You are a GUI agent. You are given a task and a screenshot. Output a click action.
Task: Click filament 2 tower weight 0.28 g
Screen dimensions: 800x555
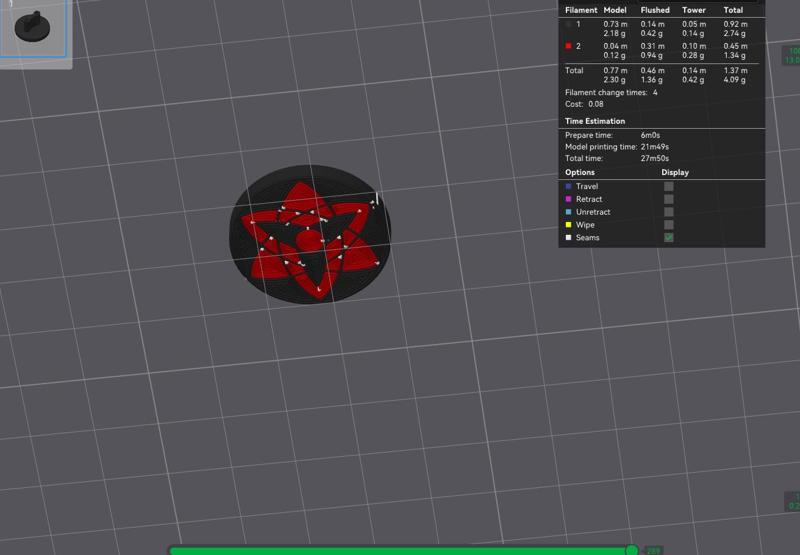coord(693,55)
